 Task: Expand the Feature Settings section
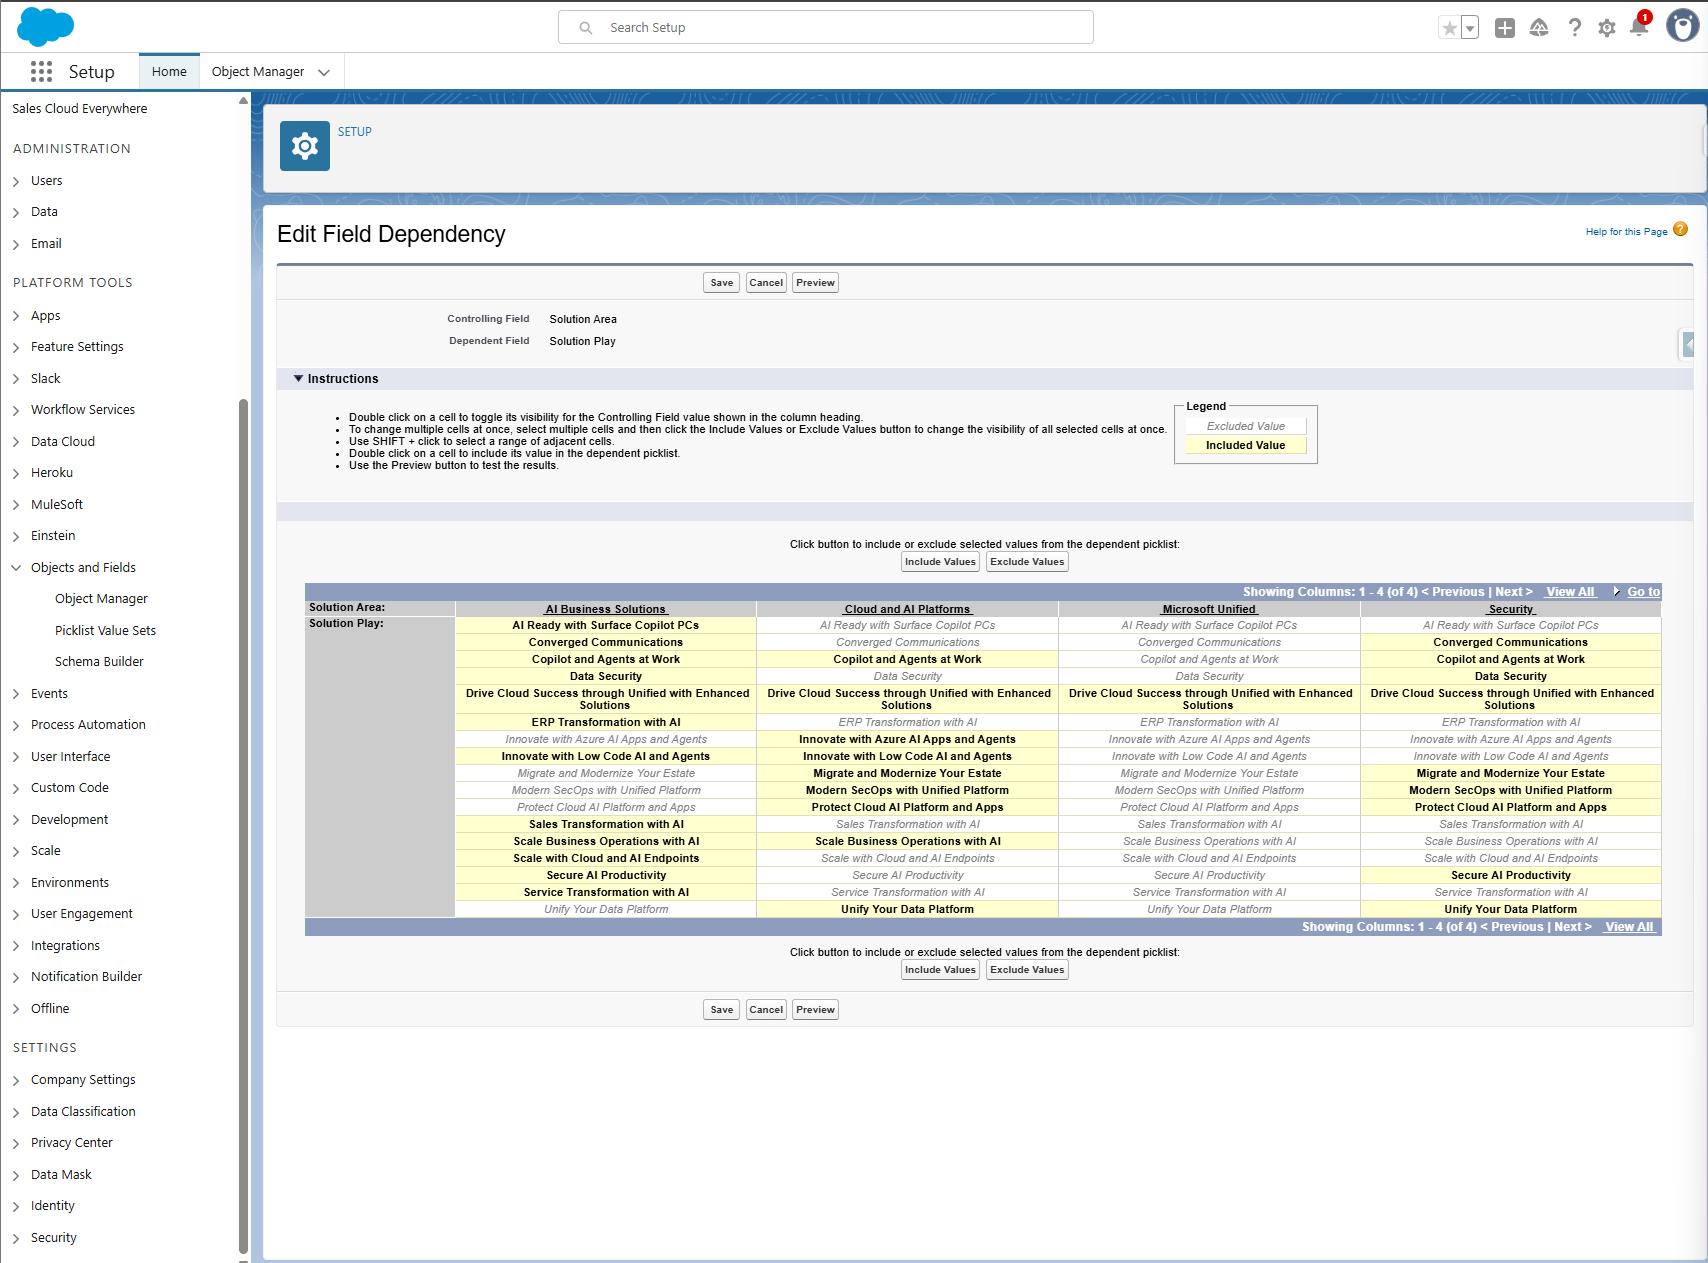coord(16,347)
